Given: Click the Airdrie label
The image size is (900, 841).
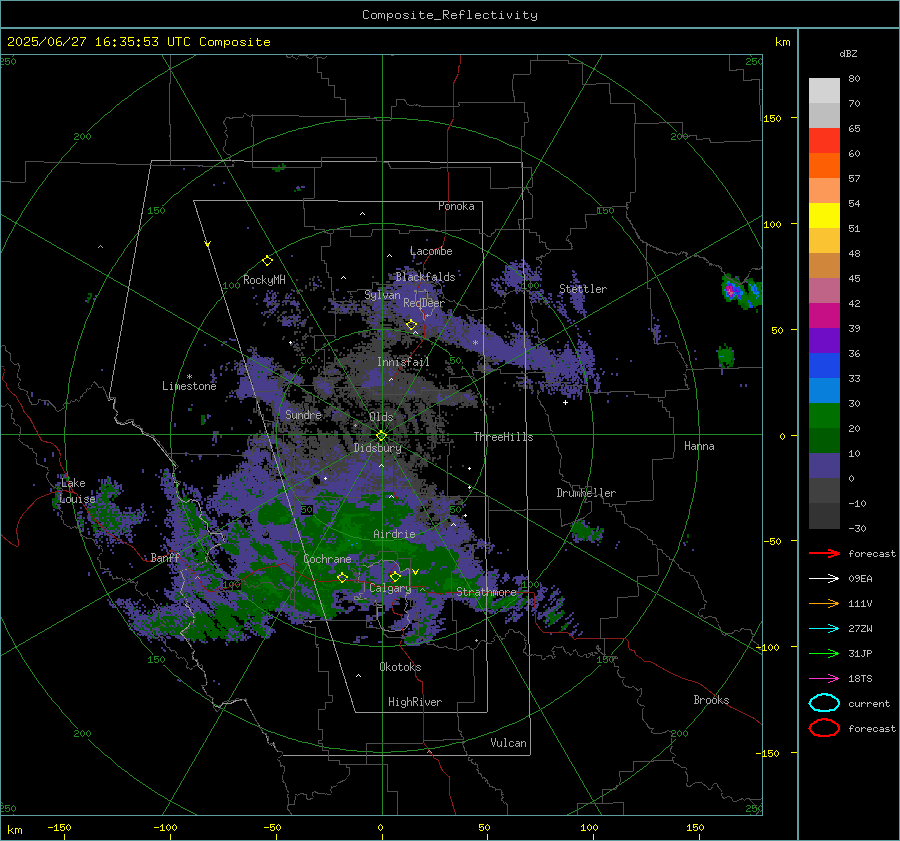Looking at the screenshot, I should coord(394,534).
